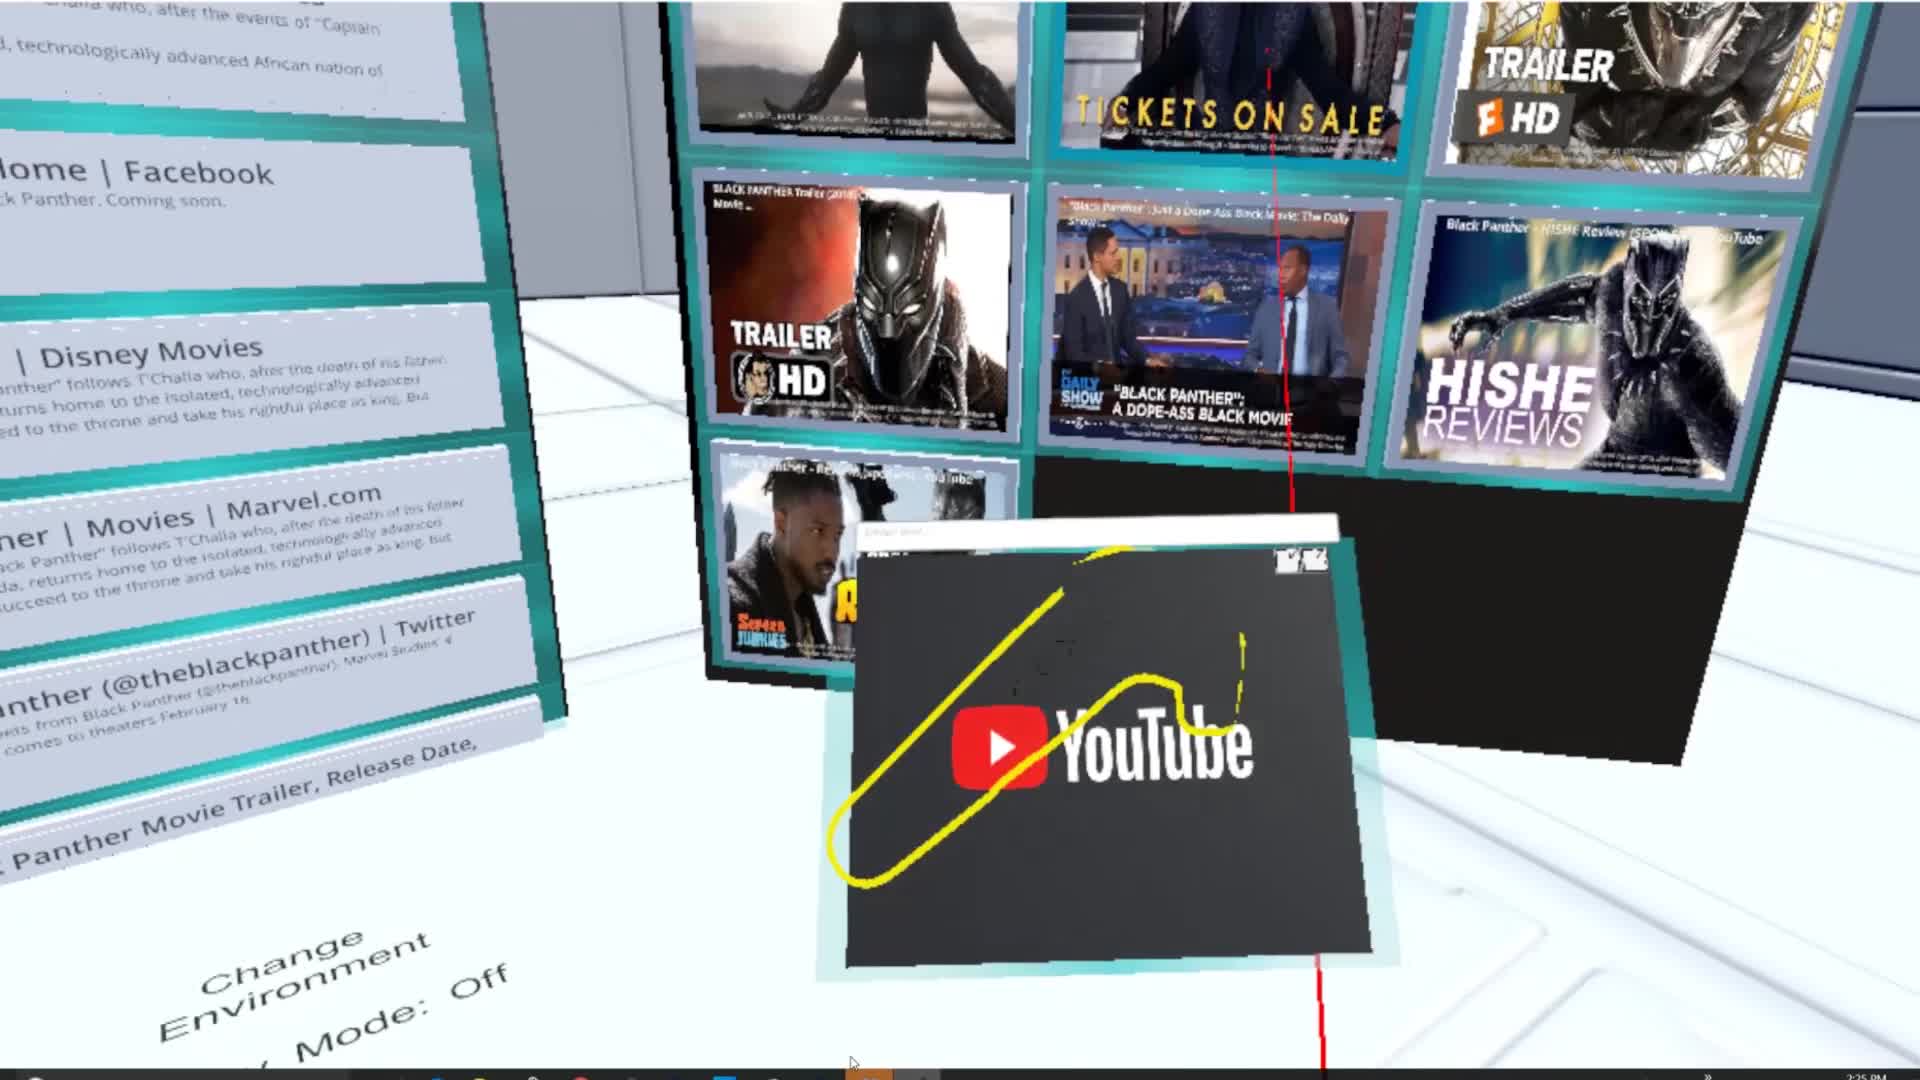Click the Daily Show logo on the video

1080,391
